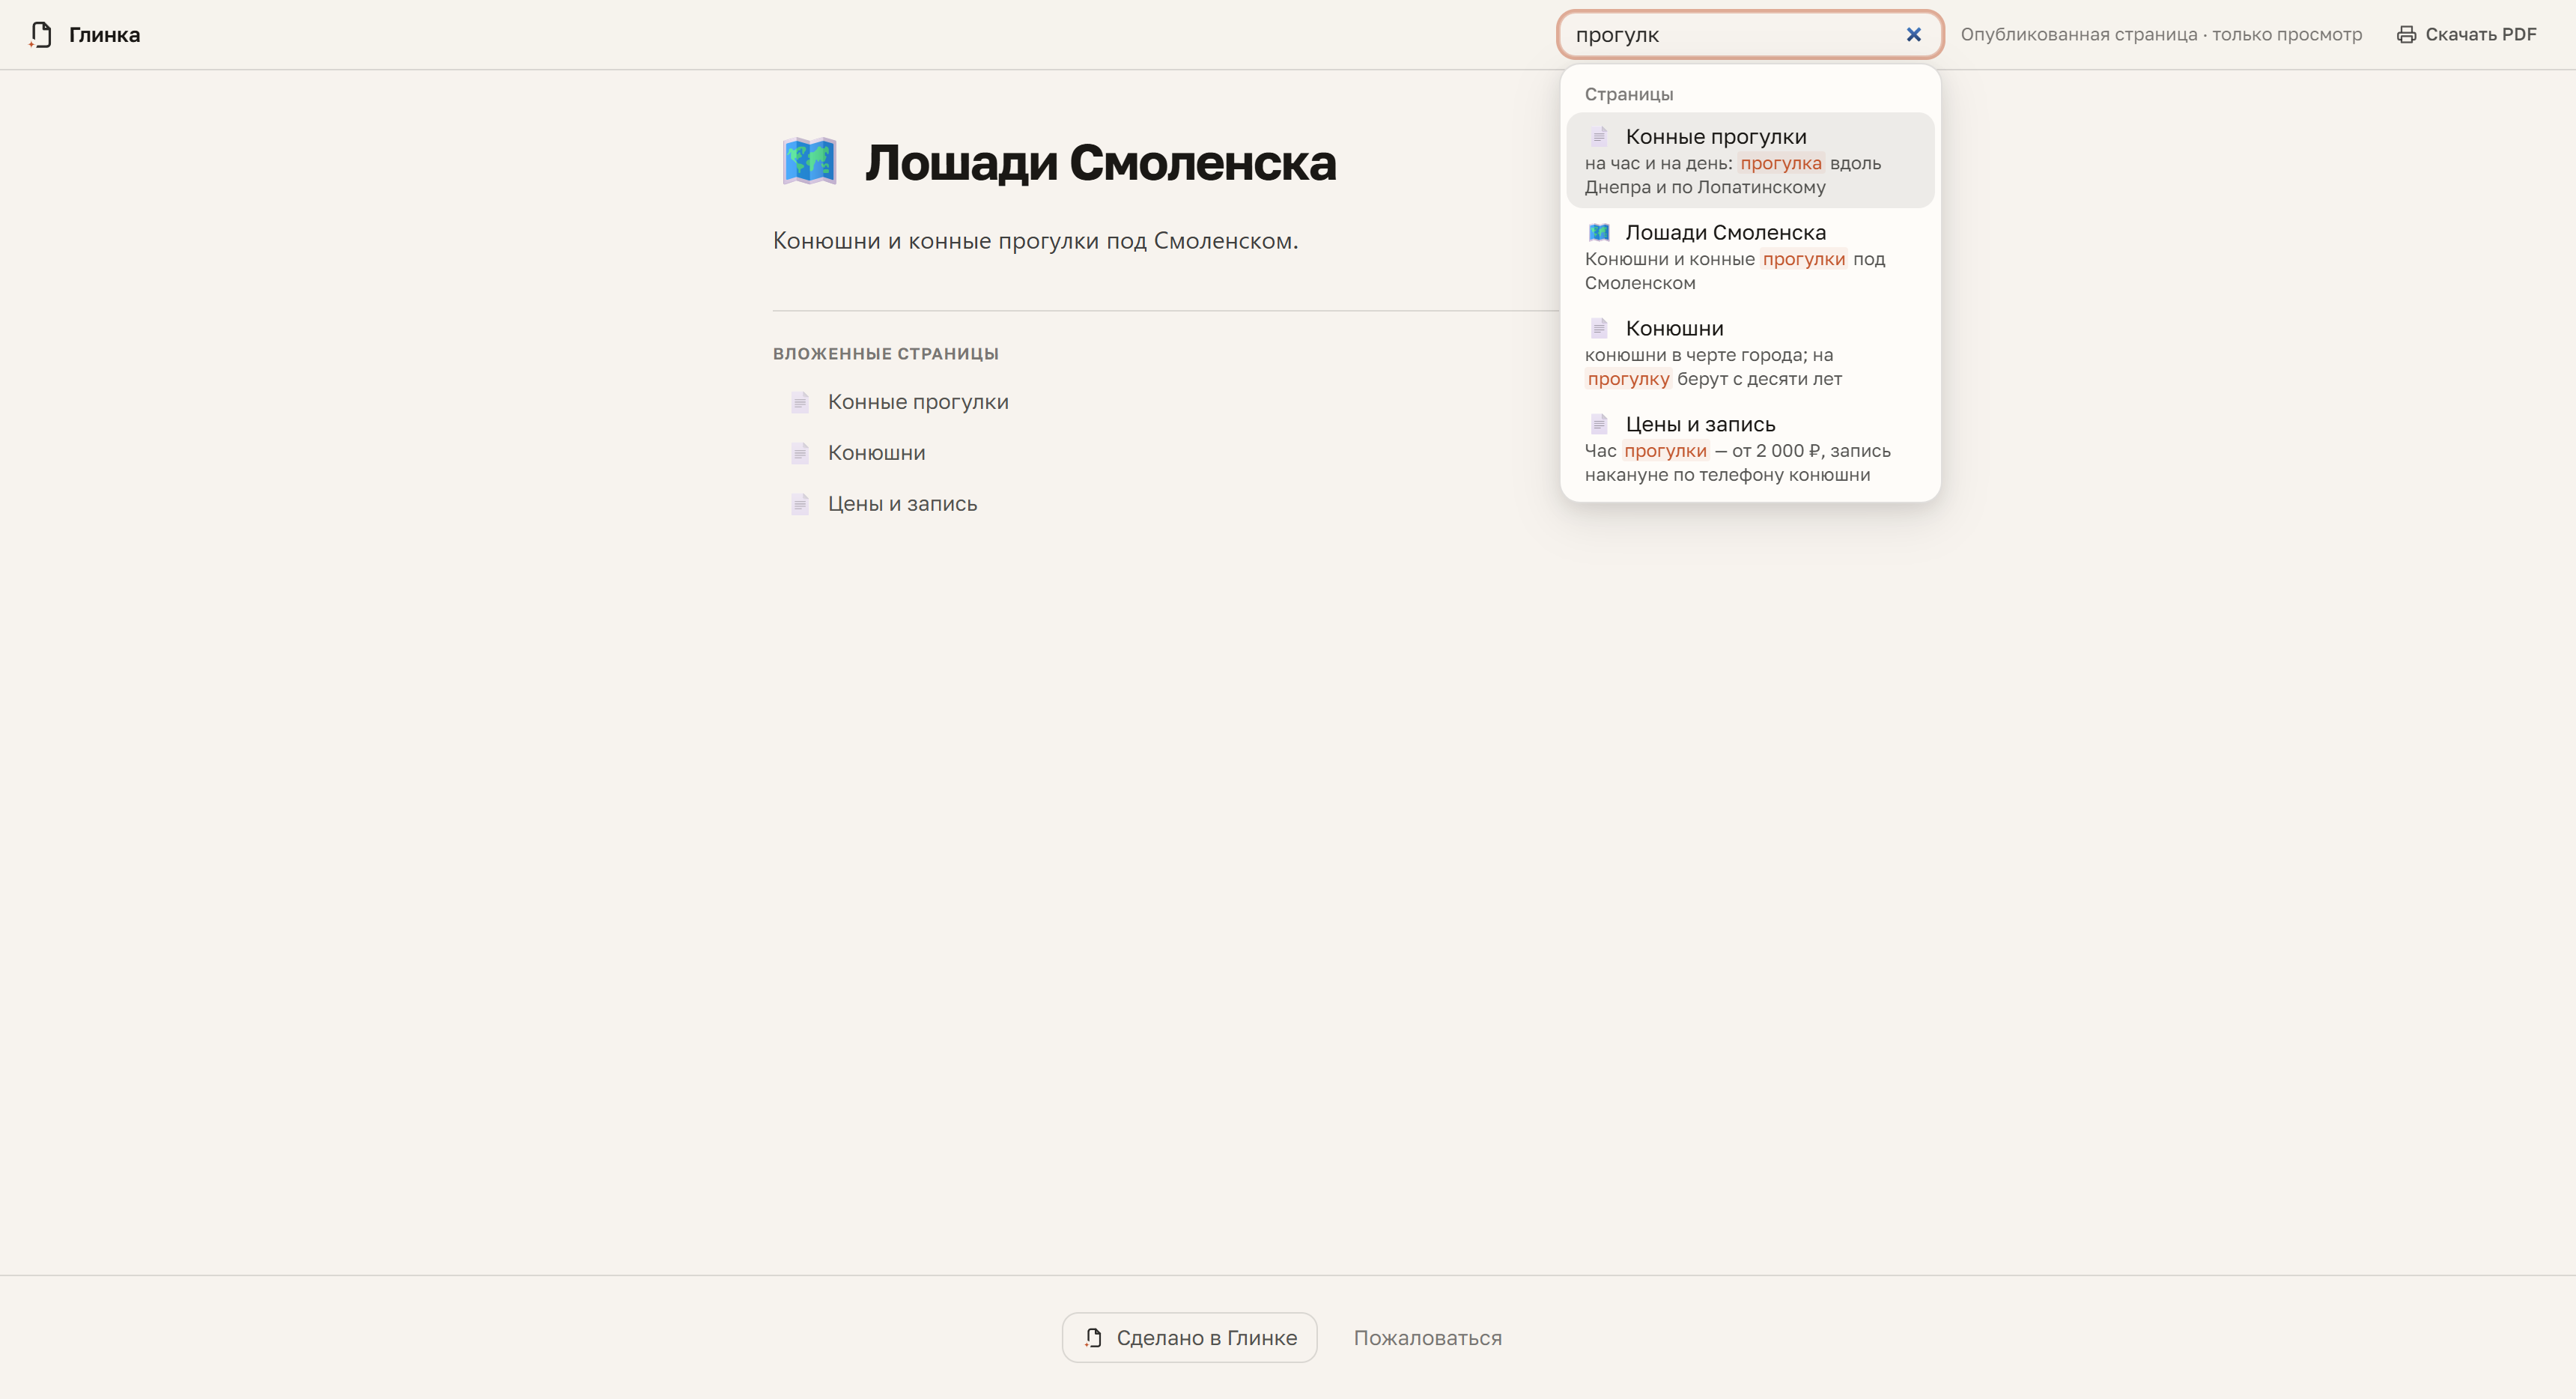The height and width of the screenshot is (1399, 2576).
Task: Click document icon of Цены и запись search result
Action: tap(1599, 424)
